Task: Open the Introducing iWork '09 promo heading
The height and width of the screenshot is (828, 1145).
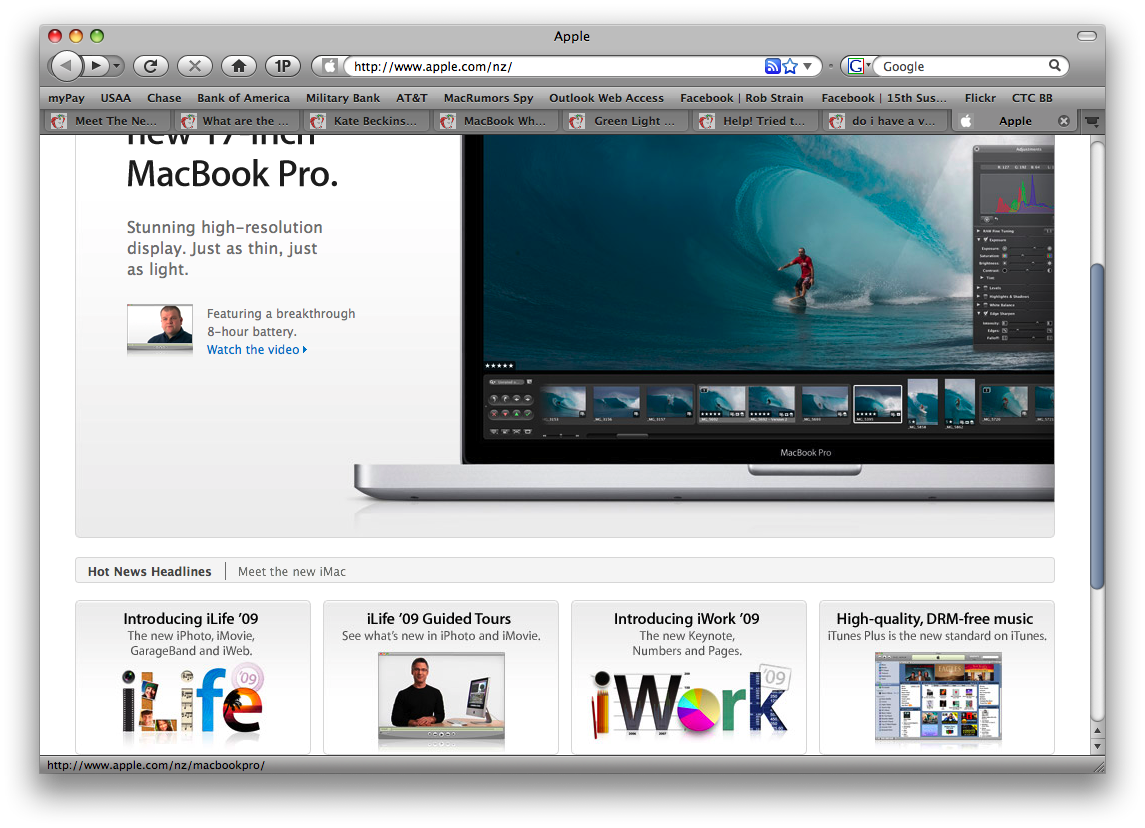Action: point(686,618)
